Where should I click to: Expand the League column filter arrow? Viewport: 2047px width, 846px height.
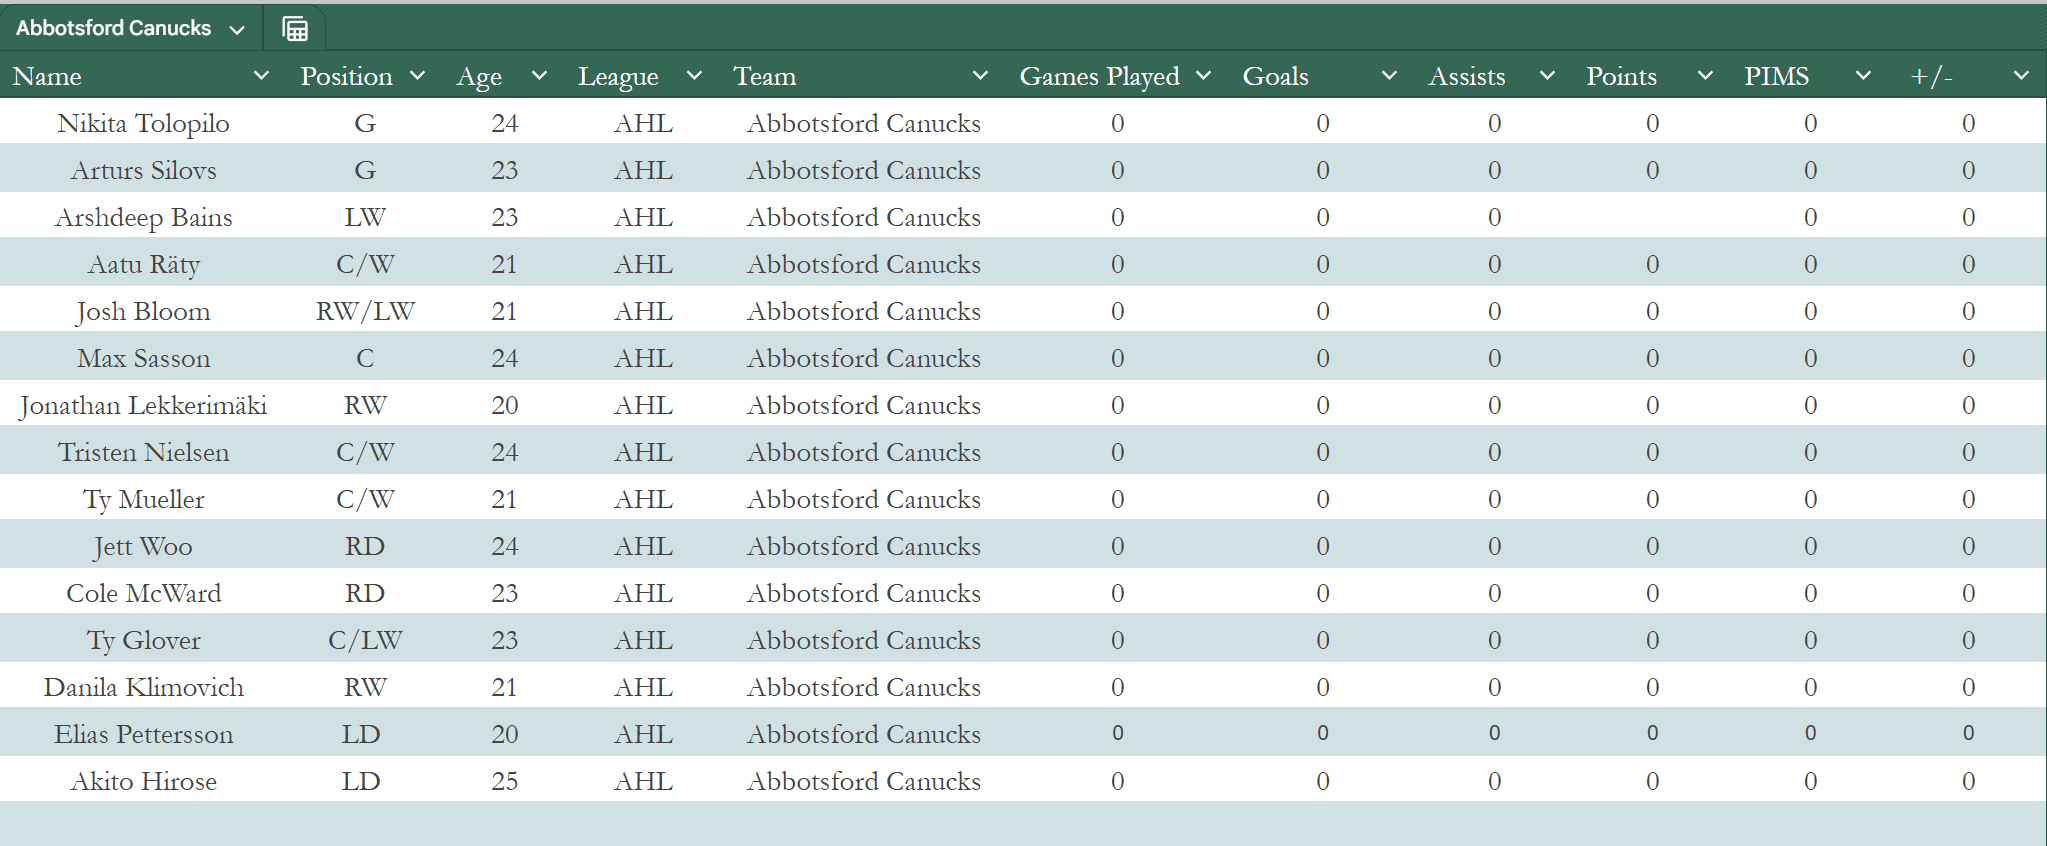coord(694,76)
